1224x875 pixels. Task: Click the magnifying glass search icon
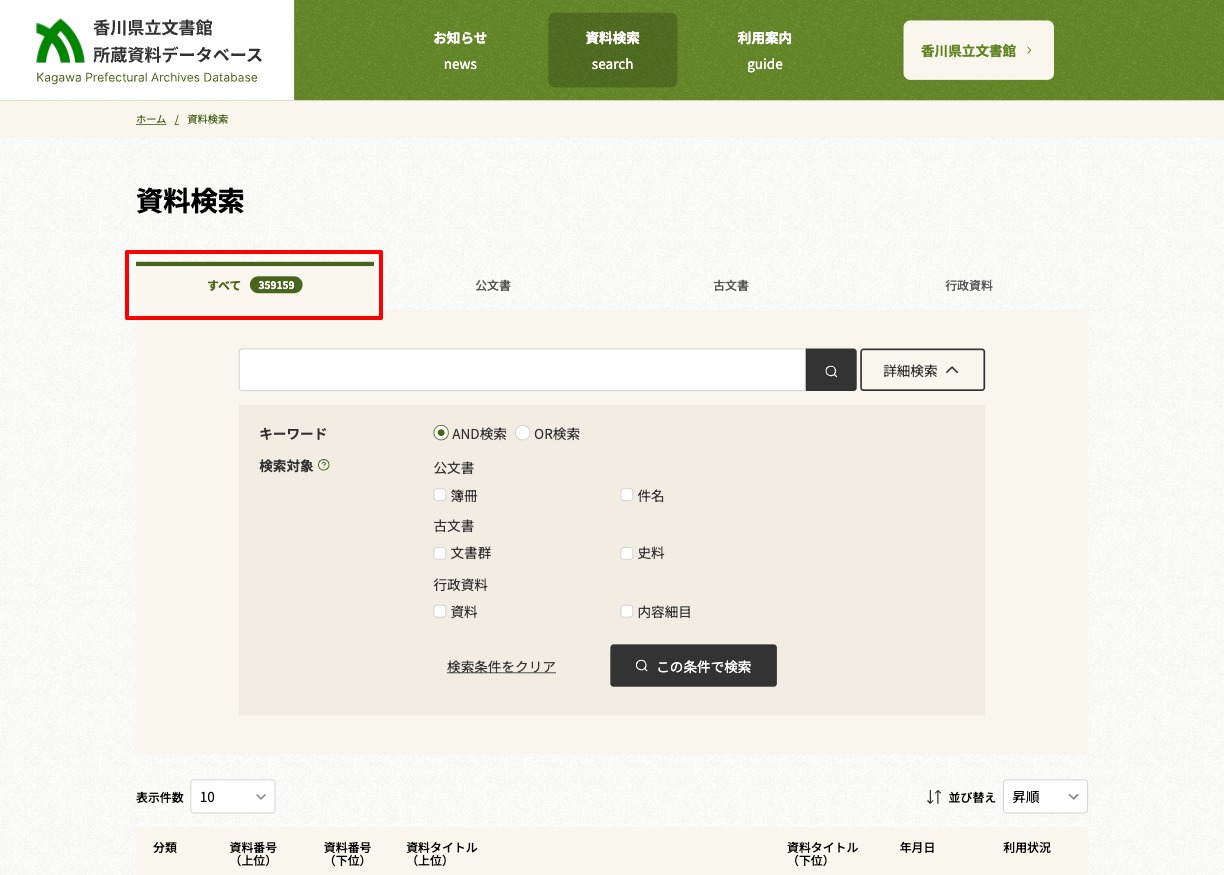click(x=831, y=369)
